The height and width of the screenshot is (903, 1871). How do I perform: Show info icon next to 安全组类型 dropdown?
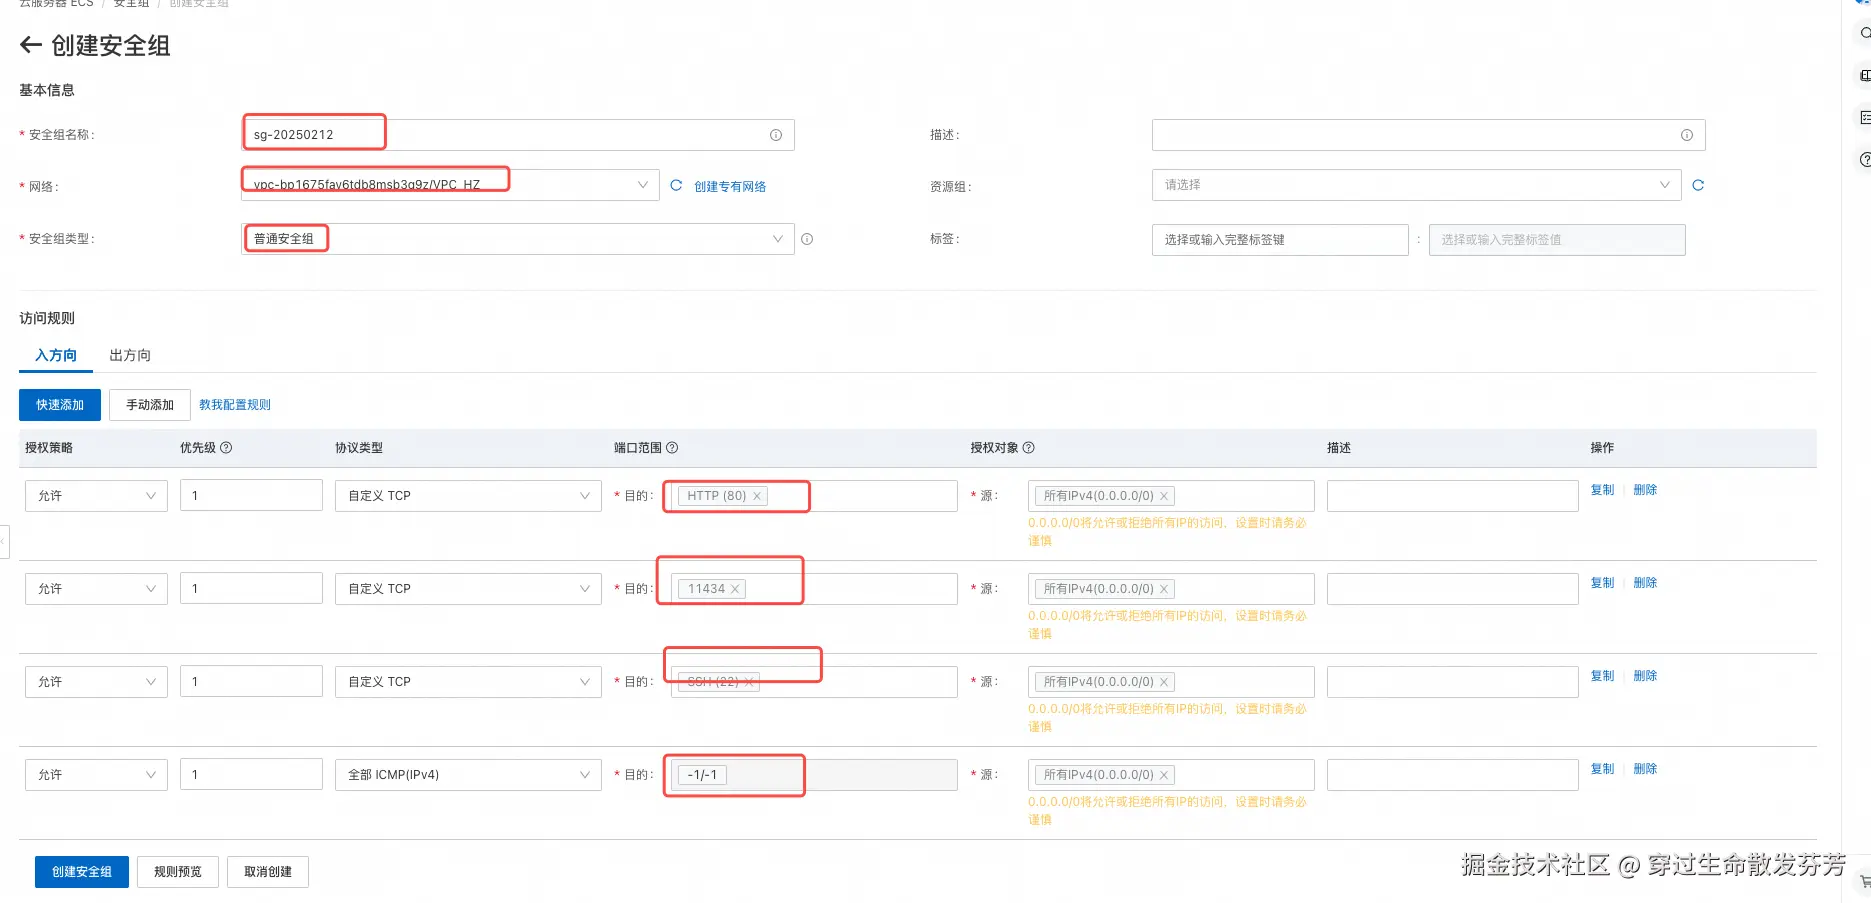[807, 239]
